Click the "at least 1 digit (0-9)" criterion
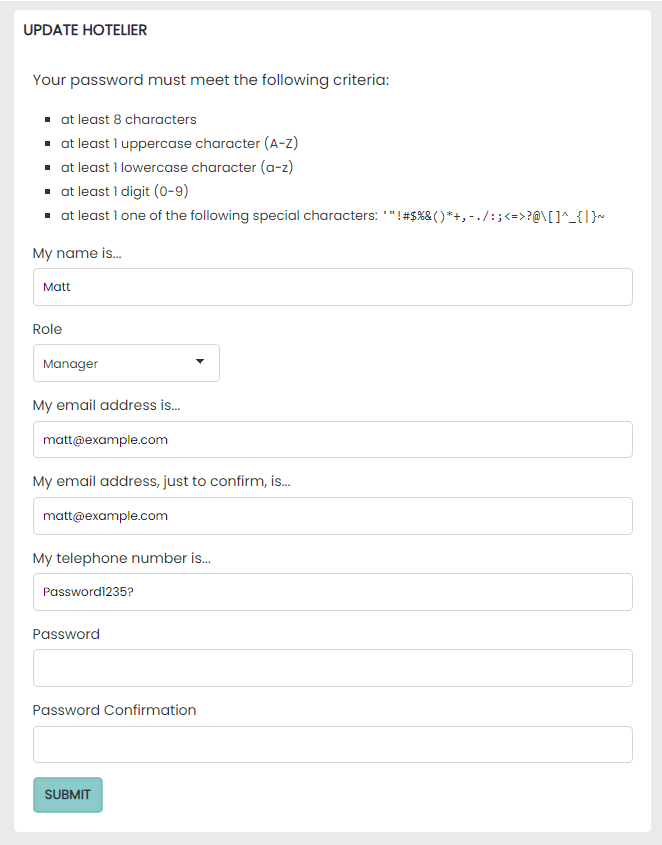 pos(124,191)
